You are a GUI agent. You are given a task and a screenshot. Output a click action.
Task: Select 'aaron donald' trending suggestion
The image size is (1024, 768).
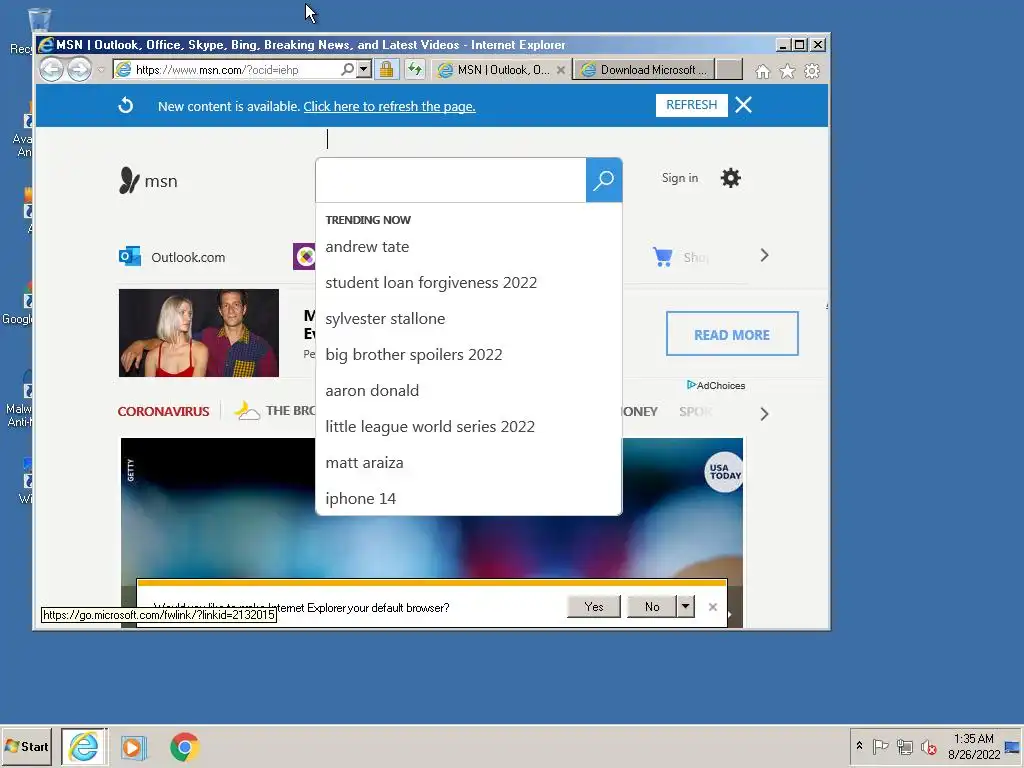pos(372,391)
